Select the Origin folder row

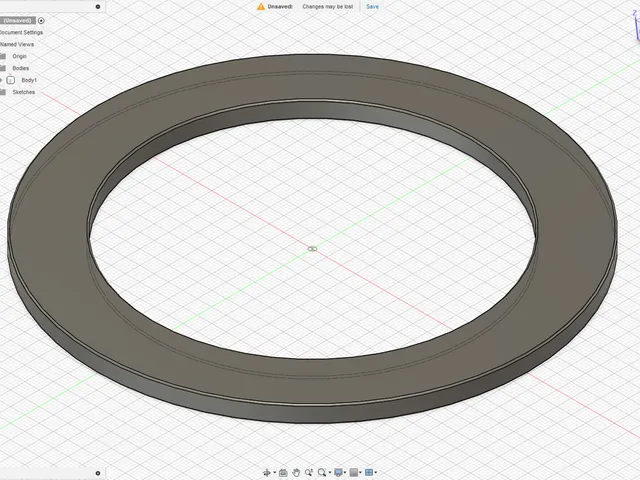(19, 56)
